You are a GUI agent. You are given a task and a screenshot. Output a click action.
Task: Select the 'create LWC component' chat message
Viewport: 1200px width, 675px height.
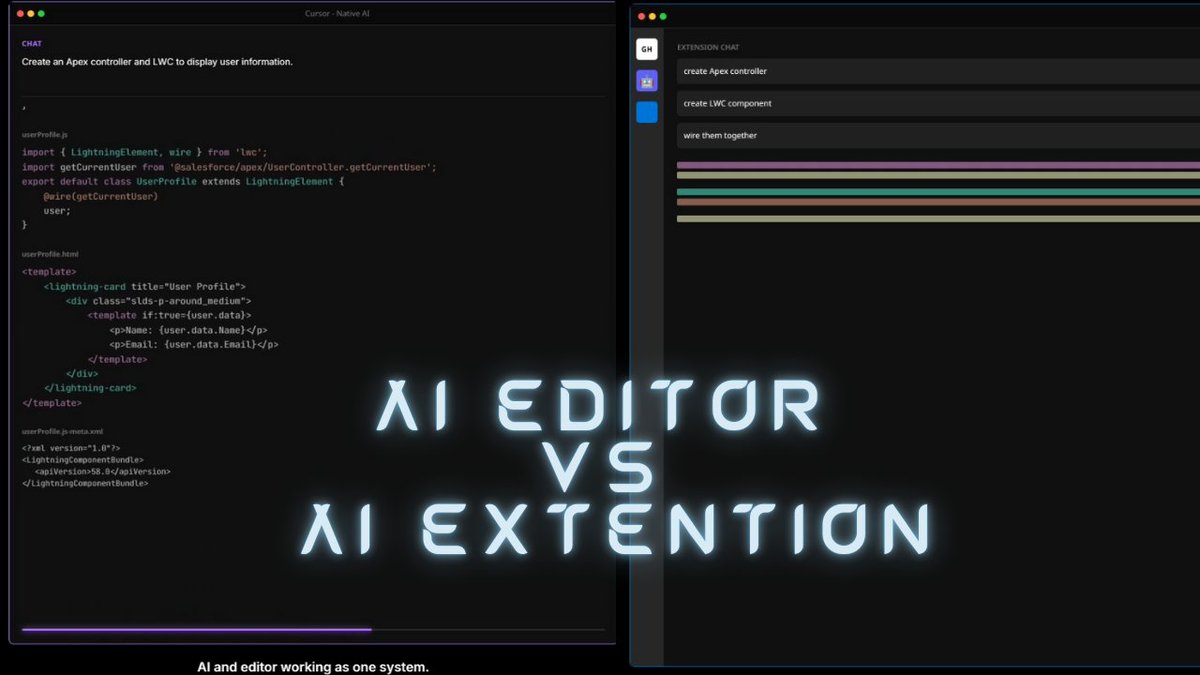938,103
